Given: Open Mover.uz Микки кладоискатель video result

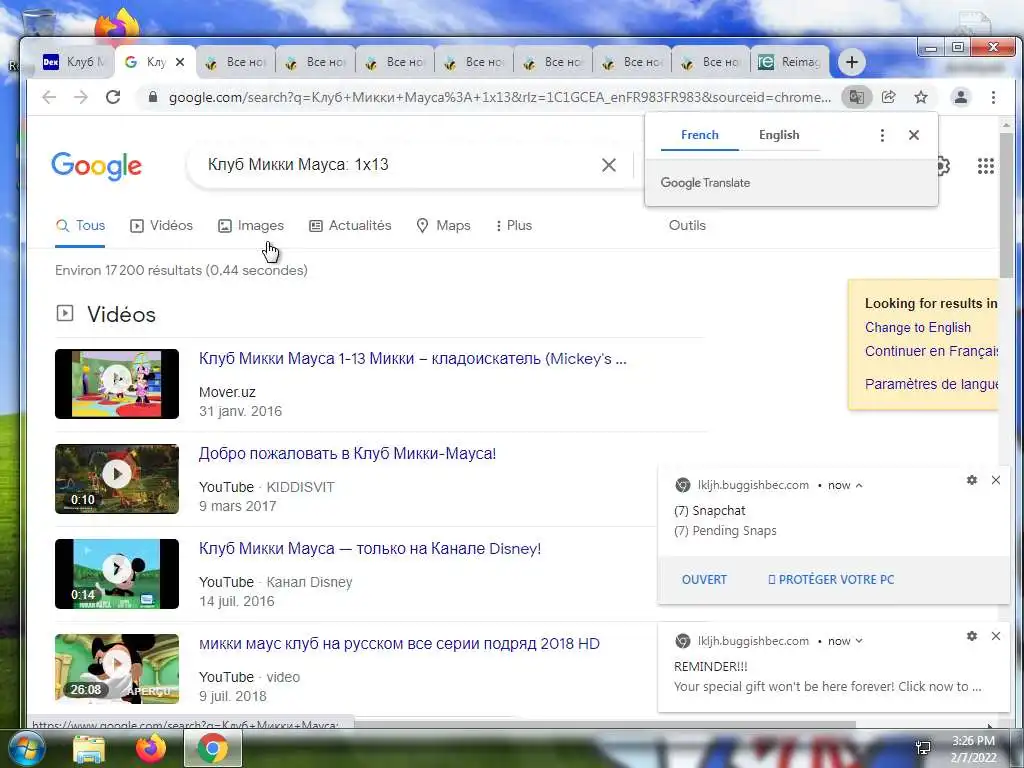Looking at the screenshot, I should (x=413, y=359).
